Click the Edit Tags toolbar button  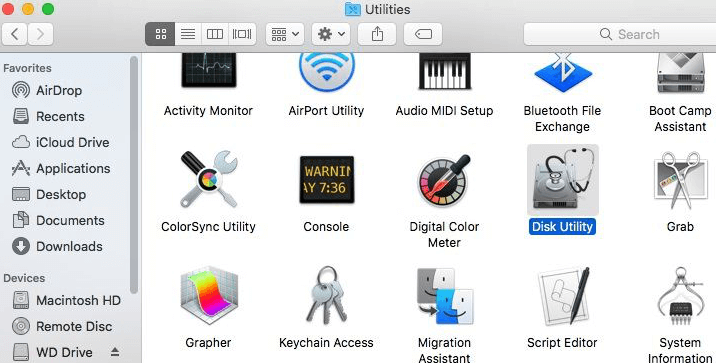coord(423,34)
